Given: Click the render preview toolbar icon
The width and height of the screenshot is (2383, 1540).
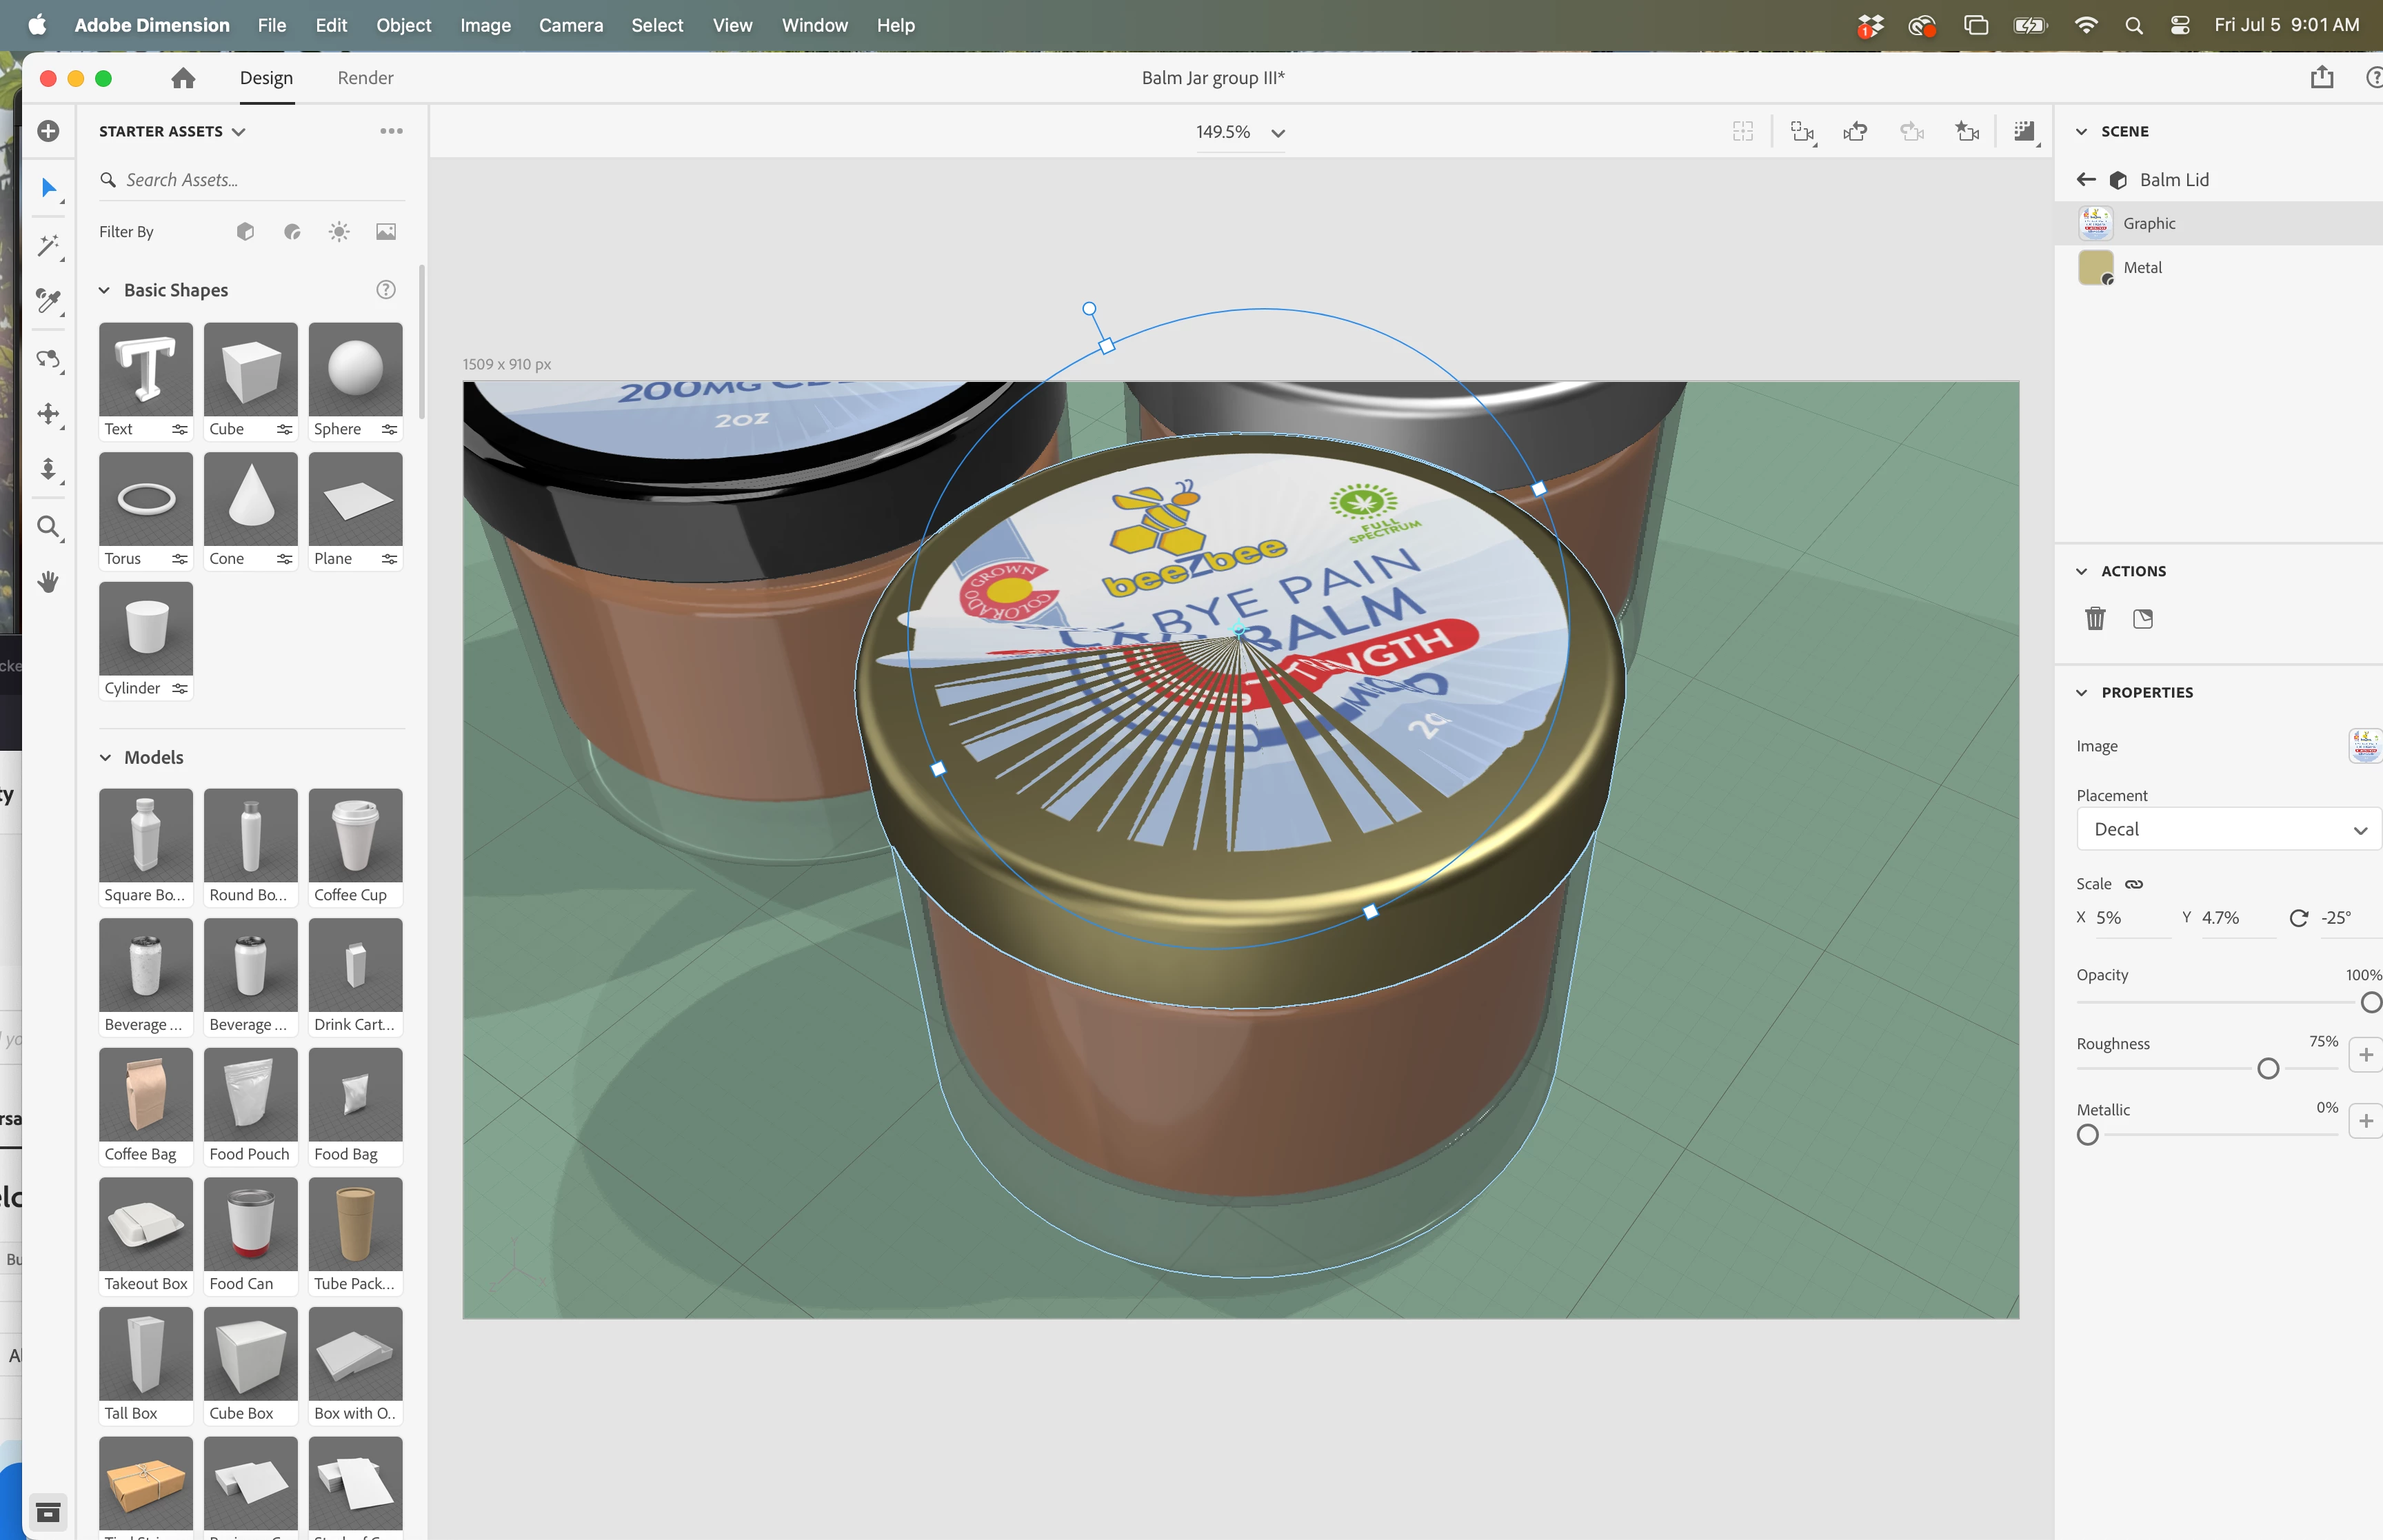Looking at the screenshot, I should click(x=2024, y=132).
